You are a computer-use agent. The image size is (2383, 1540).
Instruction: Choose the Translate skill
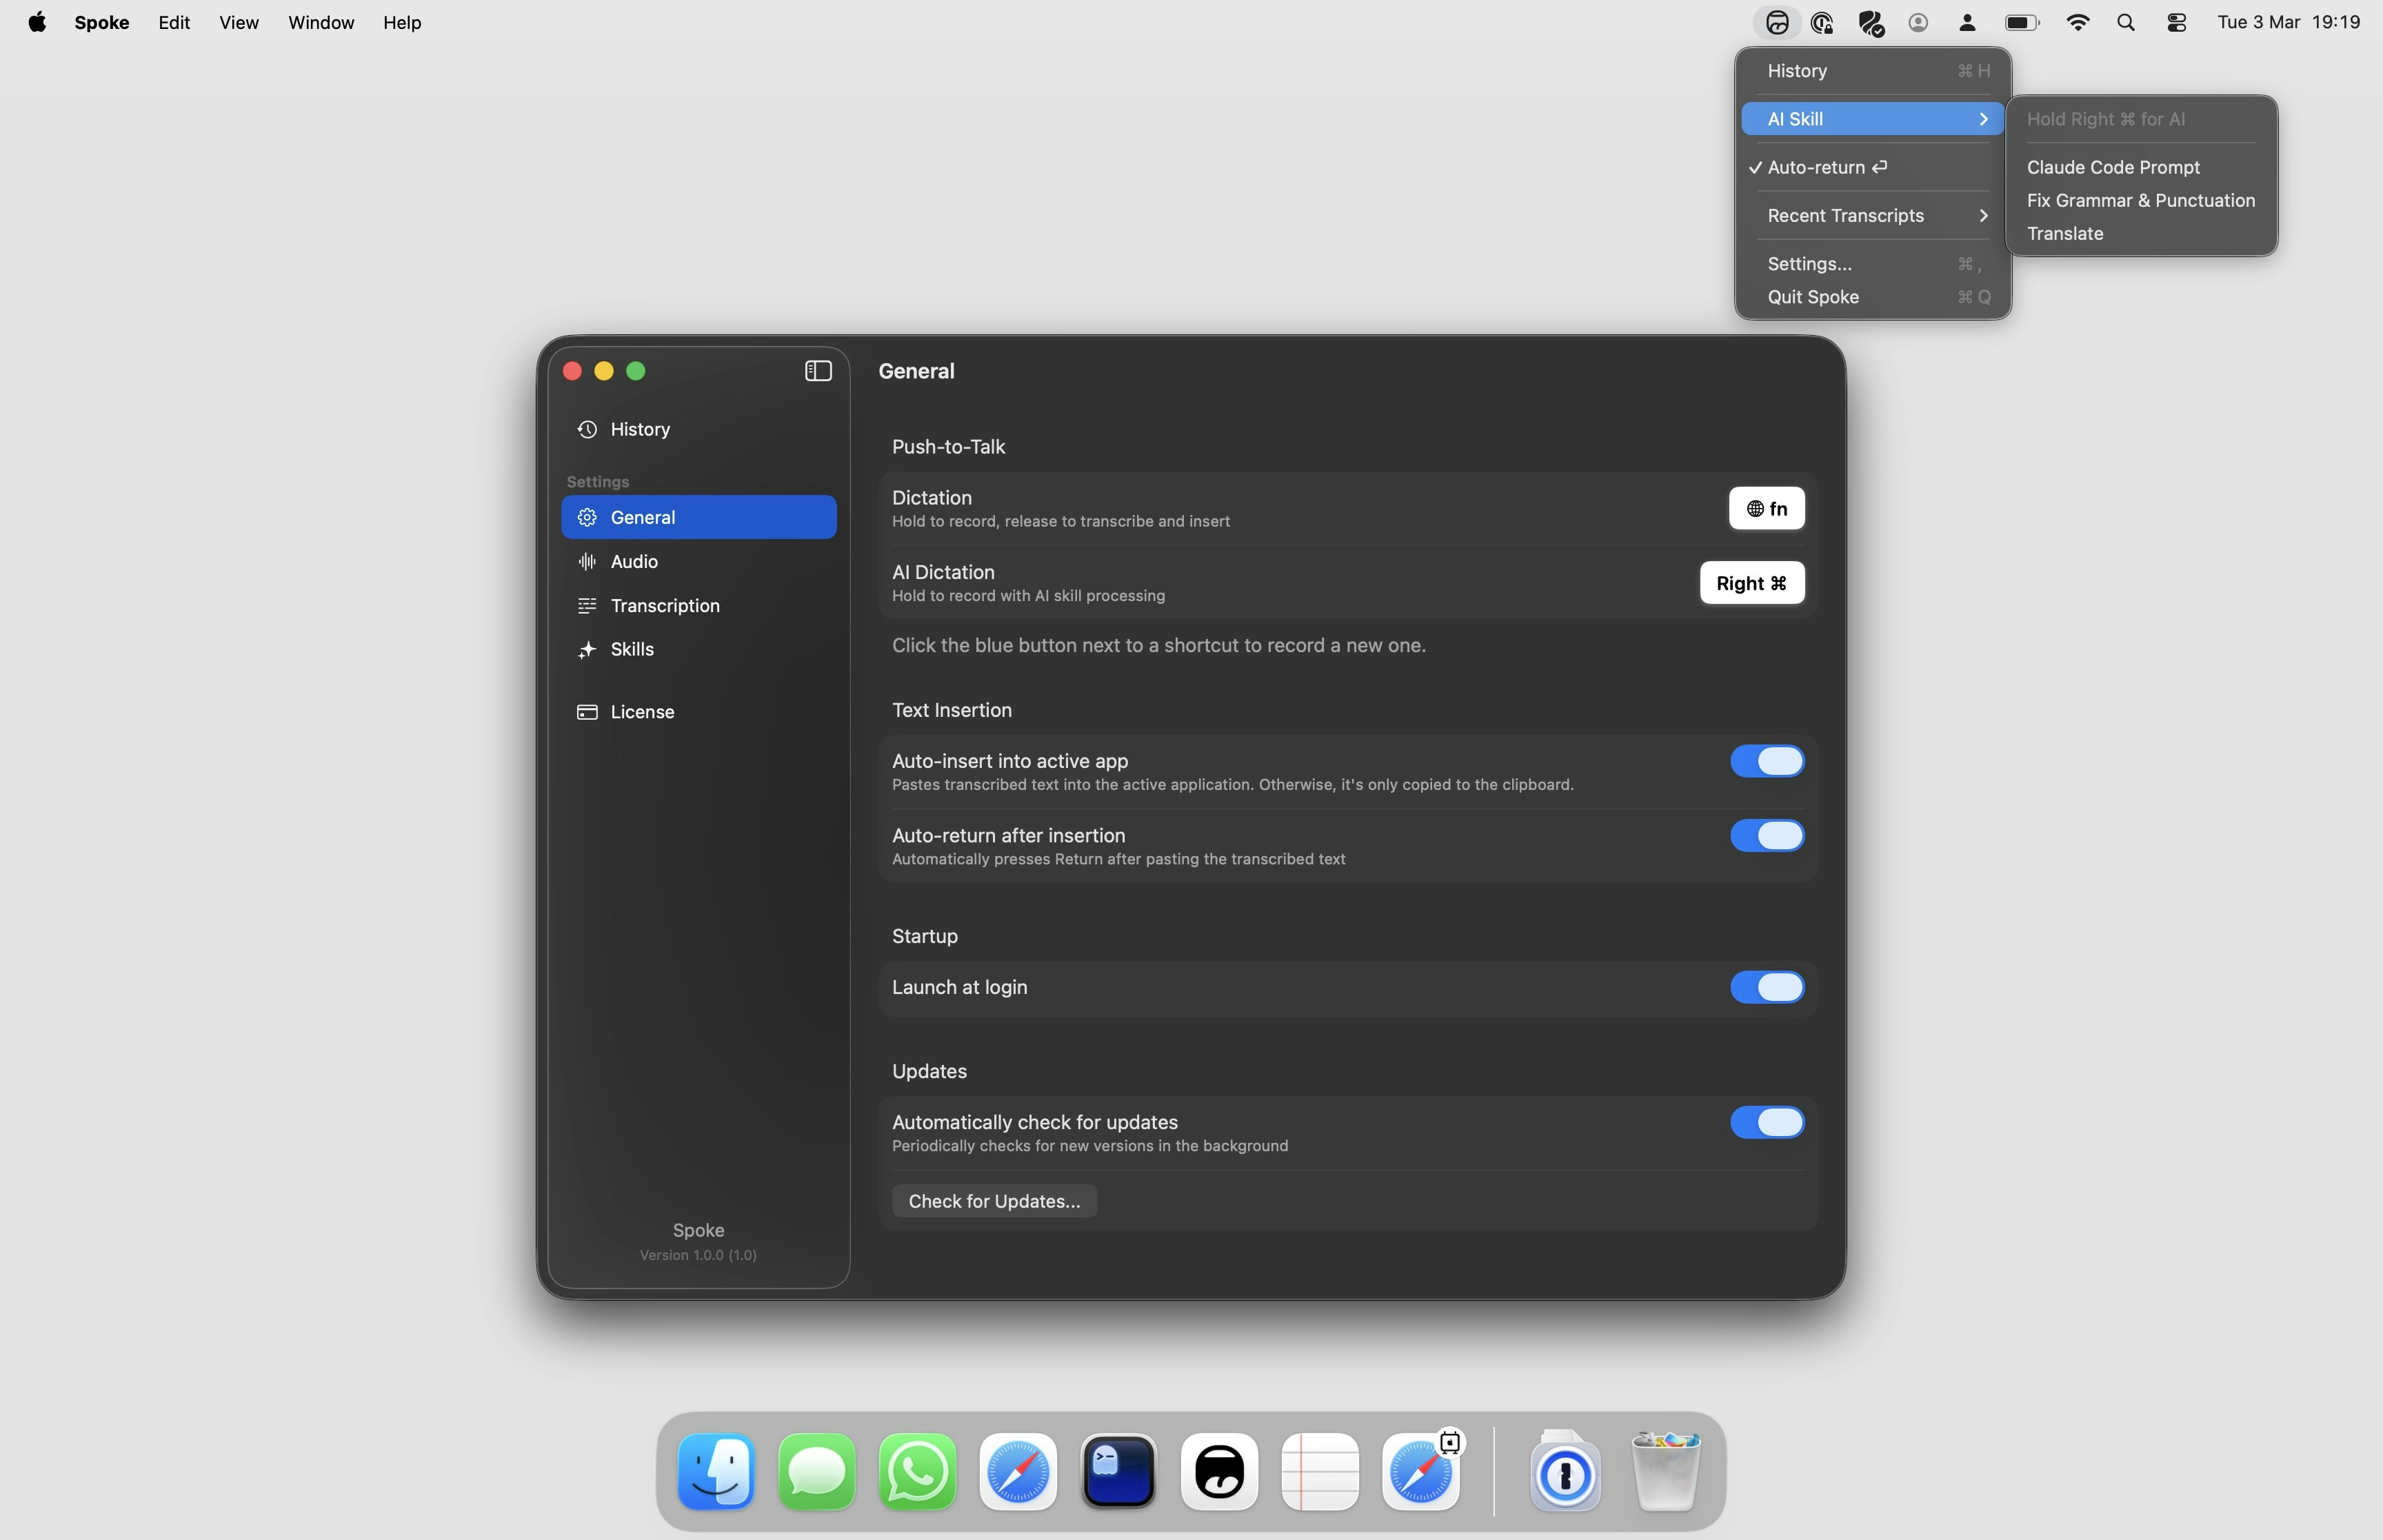pos(2064,233)
